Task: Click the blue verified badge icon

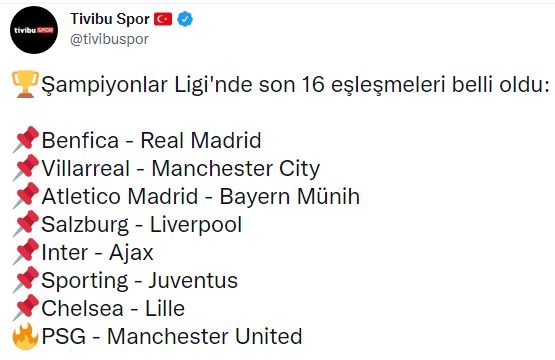Action: coord(185,19)
